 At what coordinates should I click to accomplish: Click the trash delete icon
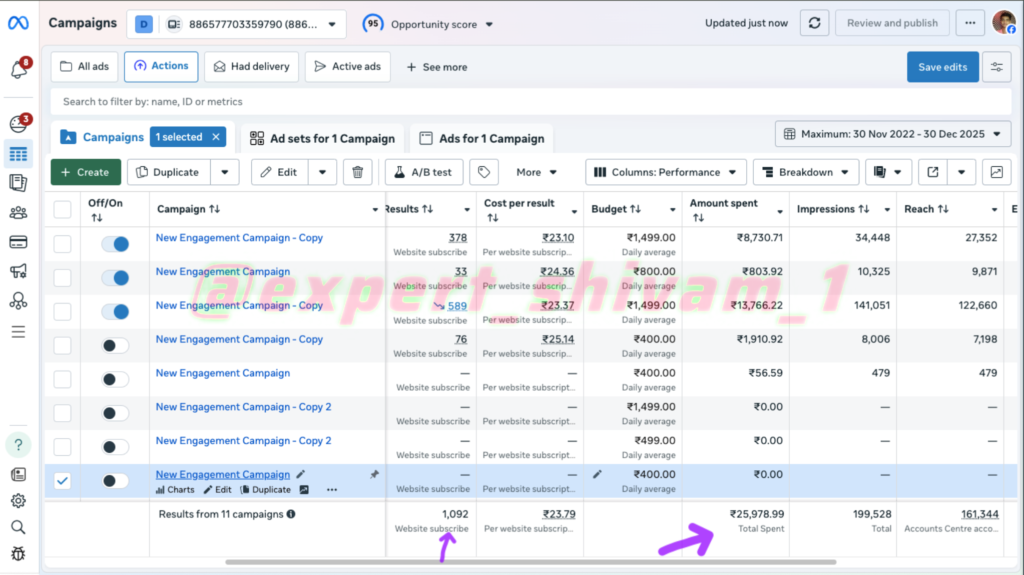point(358,172)
